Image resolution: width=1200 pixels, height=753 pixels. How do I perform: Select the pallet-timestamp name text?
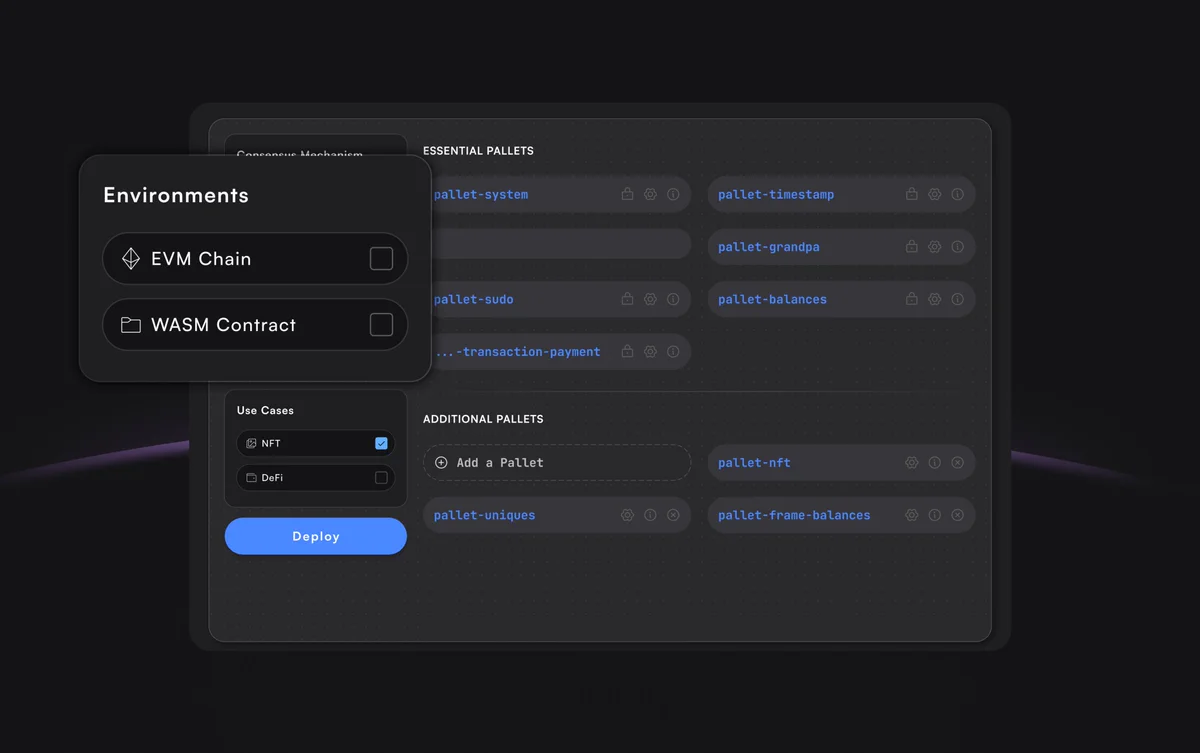point(776,195)
